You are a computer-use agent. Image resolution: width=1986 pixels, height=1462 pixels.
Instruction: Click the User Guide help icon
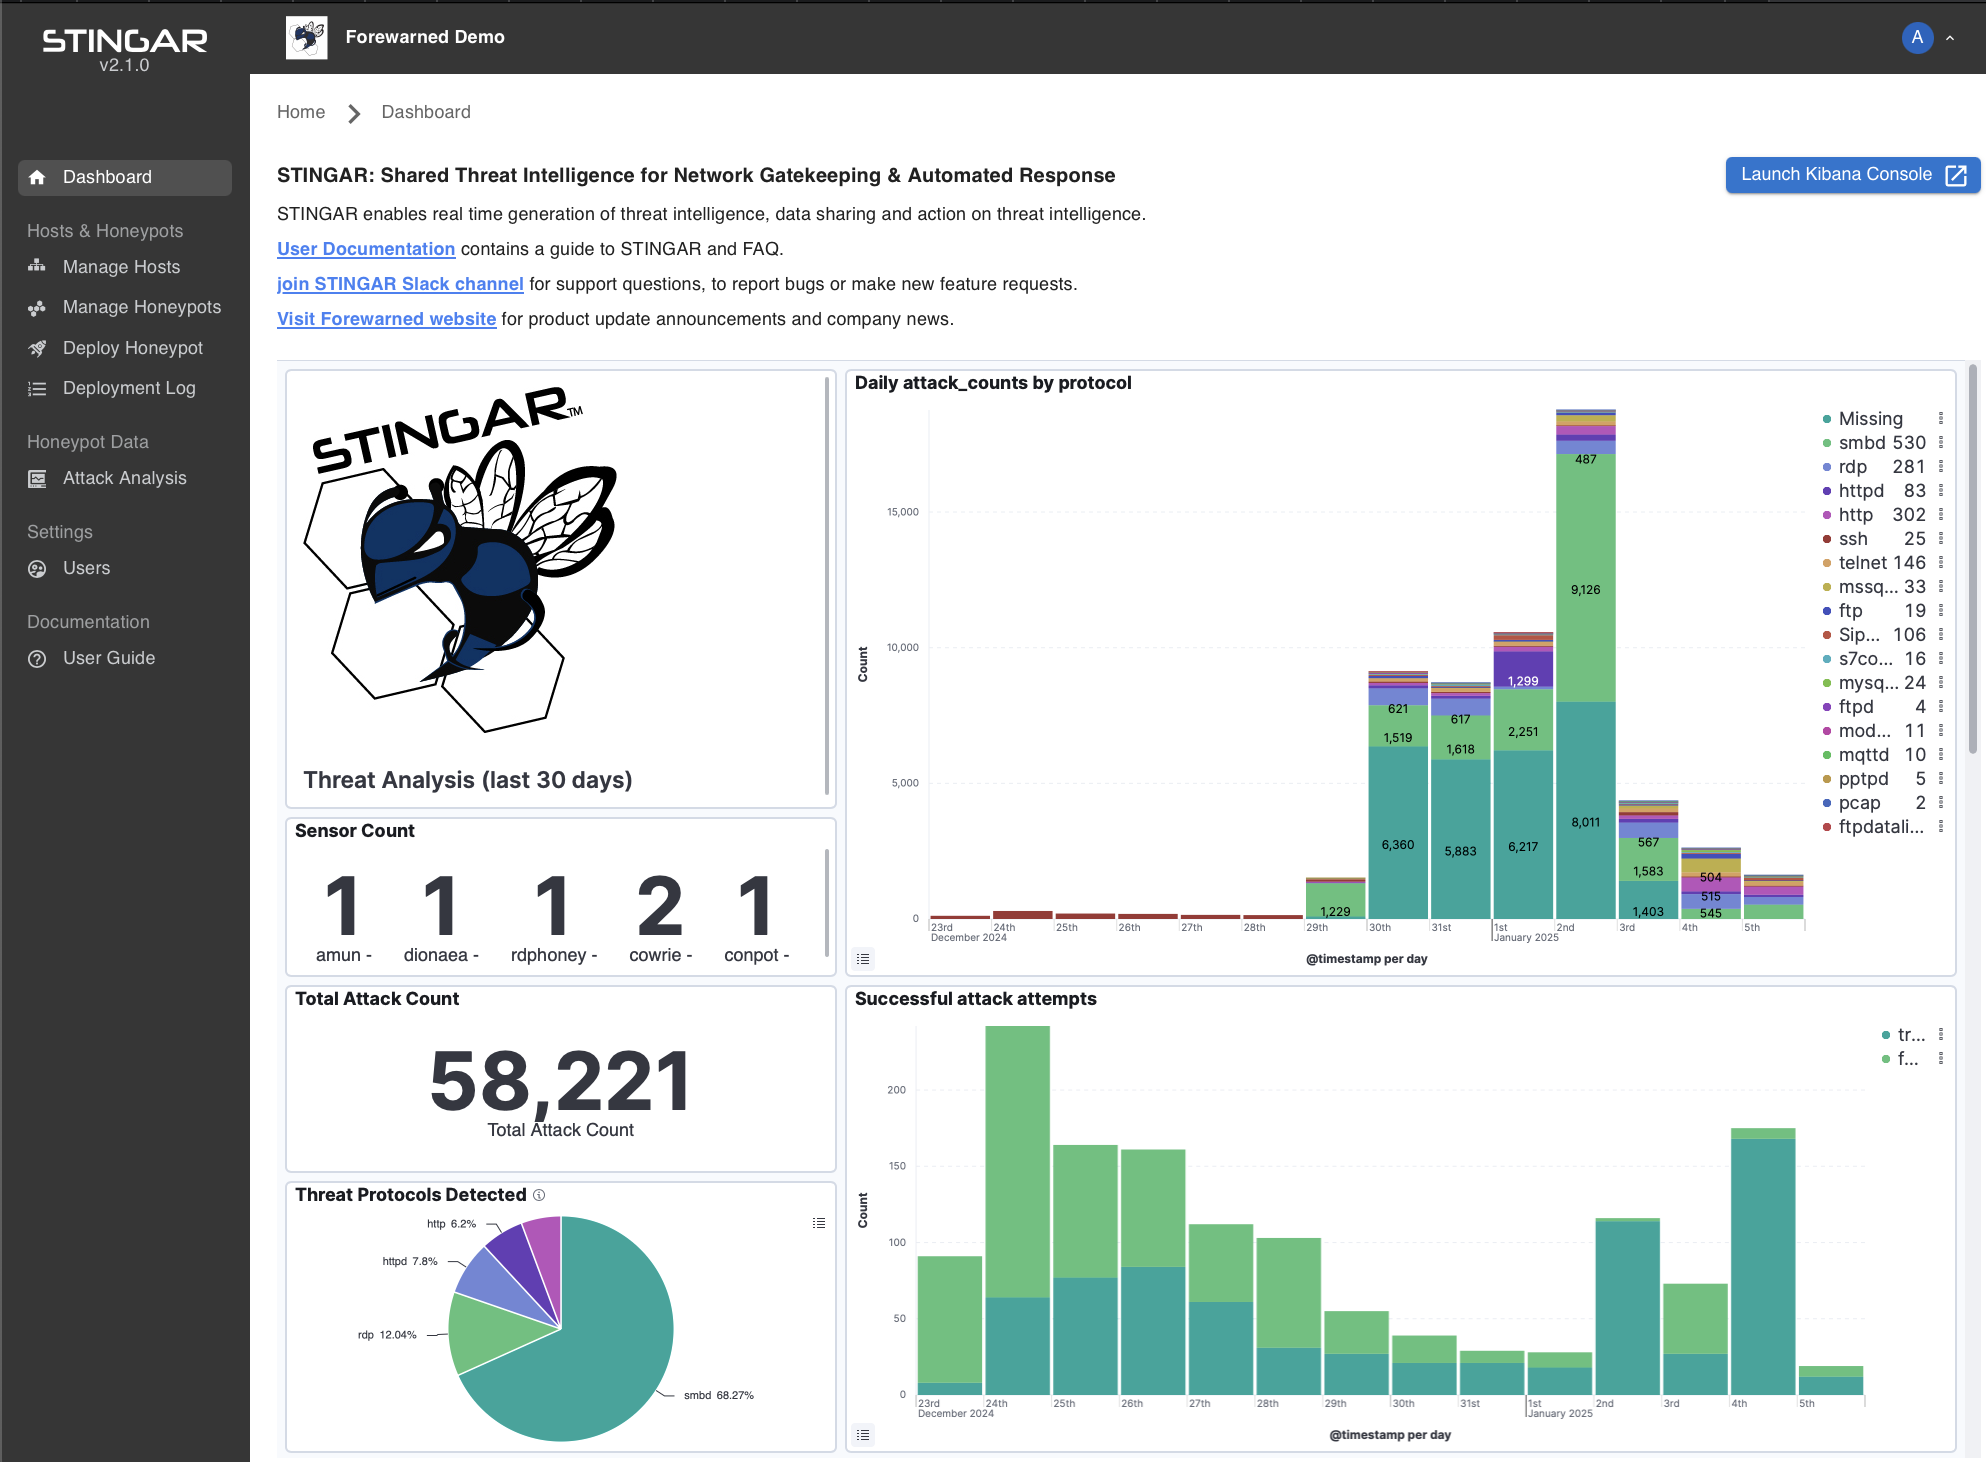coord(37,659)
